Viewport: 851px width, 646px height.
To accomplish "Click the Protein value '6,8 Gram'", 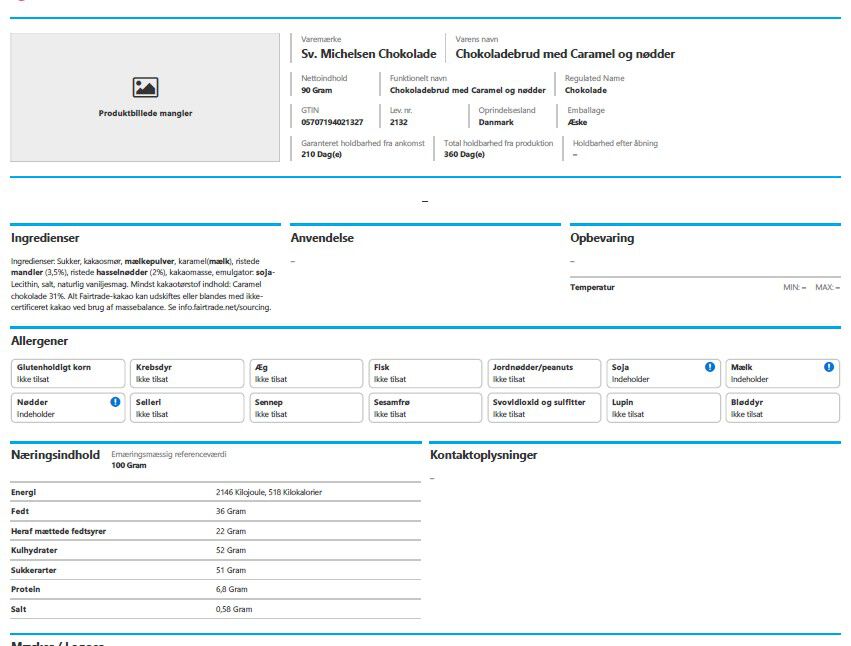I will [232, 589].
